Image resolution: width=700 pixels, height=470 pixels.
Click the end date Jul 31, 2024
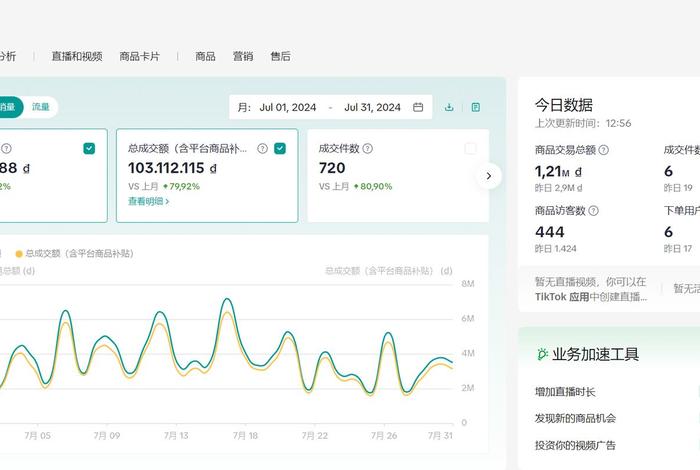pos(372,107)
